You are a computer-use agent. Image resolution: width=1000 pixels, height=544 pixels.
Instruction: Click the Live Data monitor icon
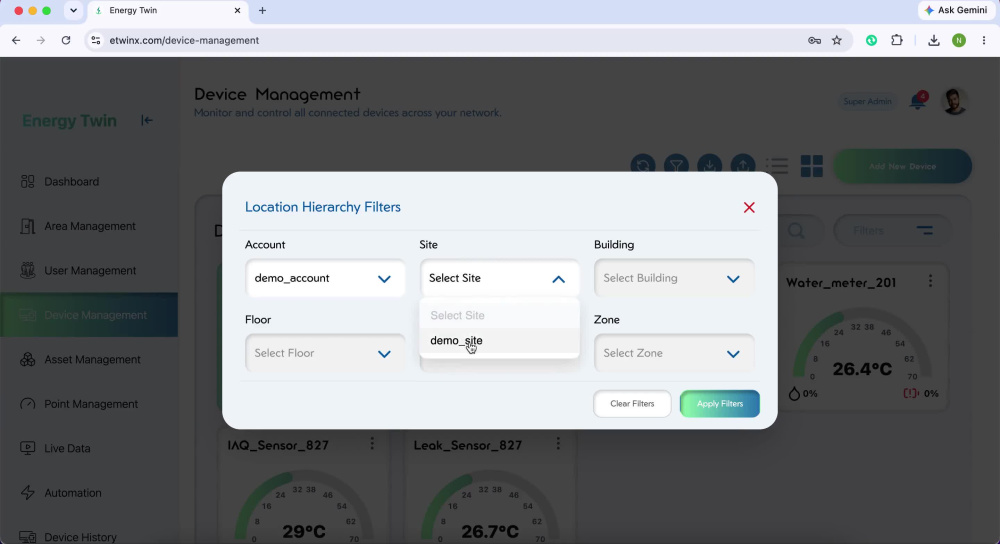[27, 448]
